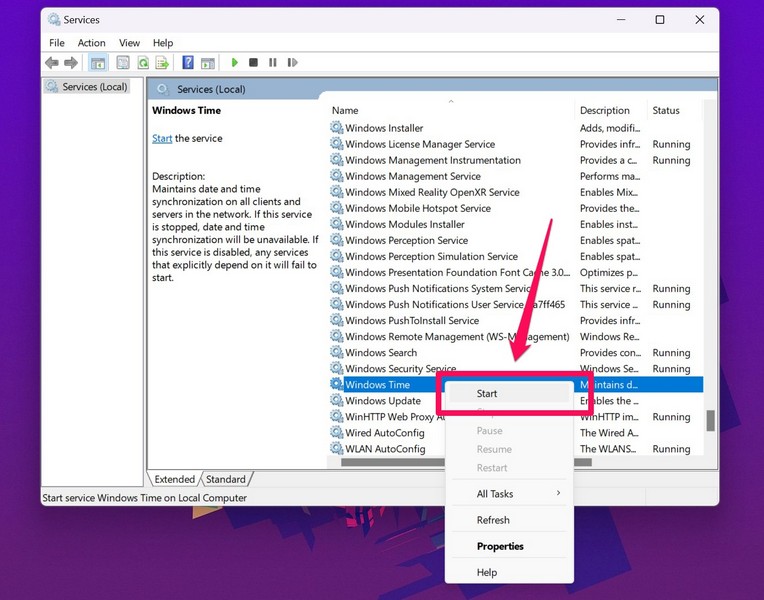The width and height of the screenshot is (764, 600).
Task: Open the blue Help toolbar icon
Action: 188,63
